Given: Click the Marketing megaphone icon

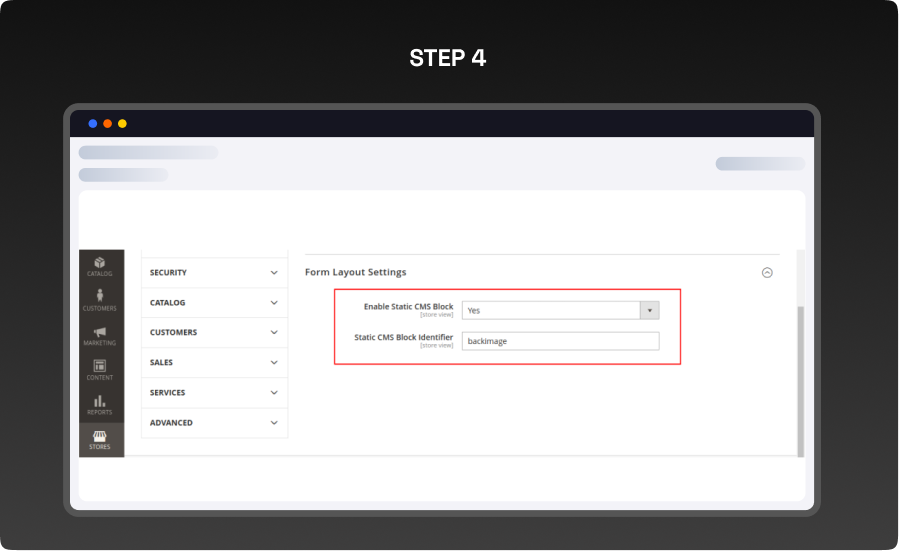Looking at the screenshot, I should [101, 335].
